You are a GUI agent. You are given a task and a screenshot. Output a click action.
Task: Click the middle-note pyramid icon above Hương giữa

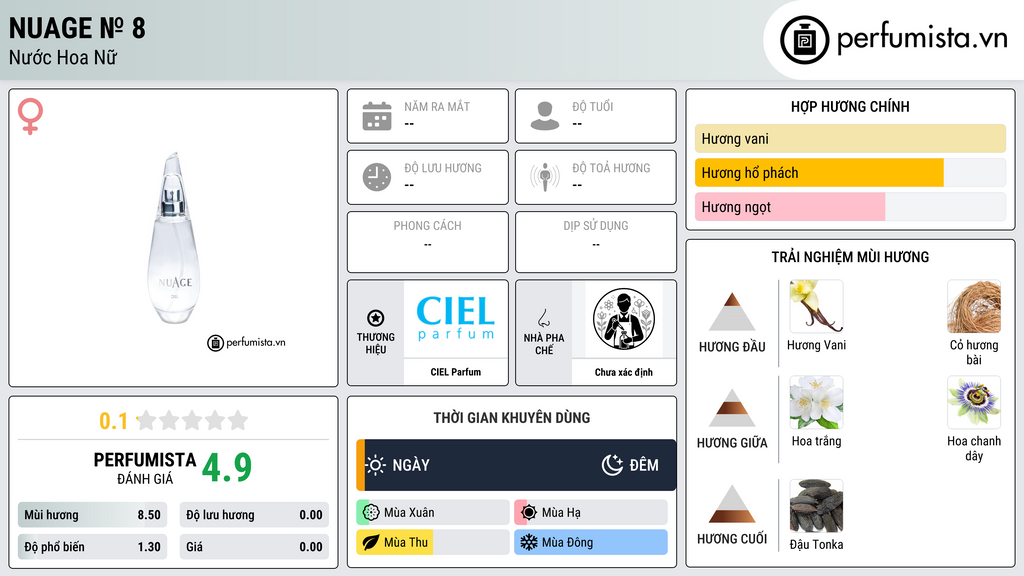pos(732,408)
